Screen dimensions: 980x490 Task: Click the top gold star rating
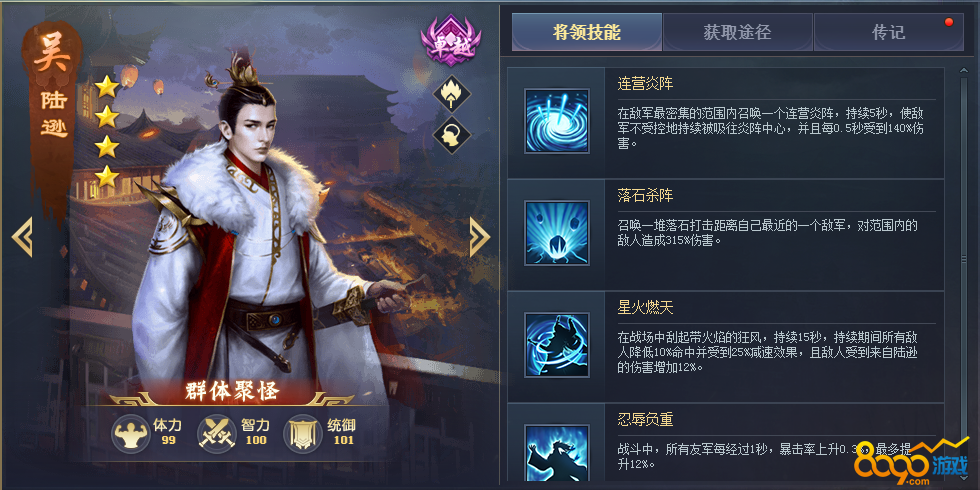(107, 86)
